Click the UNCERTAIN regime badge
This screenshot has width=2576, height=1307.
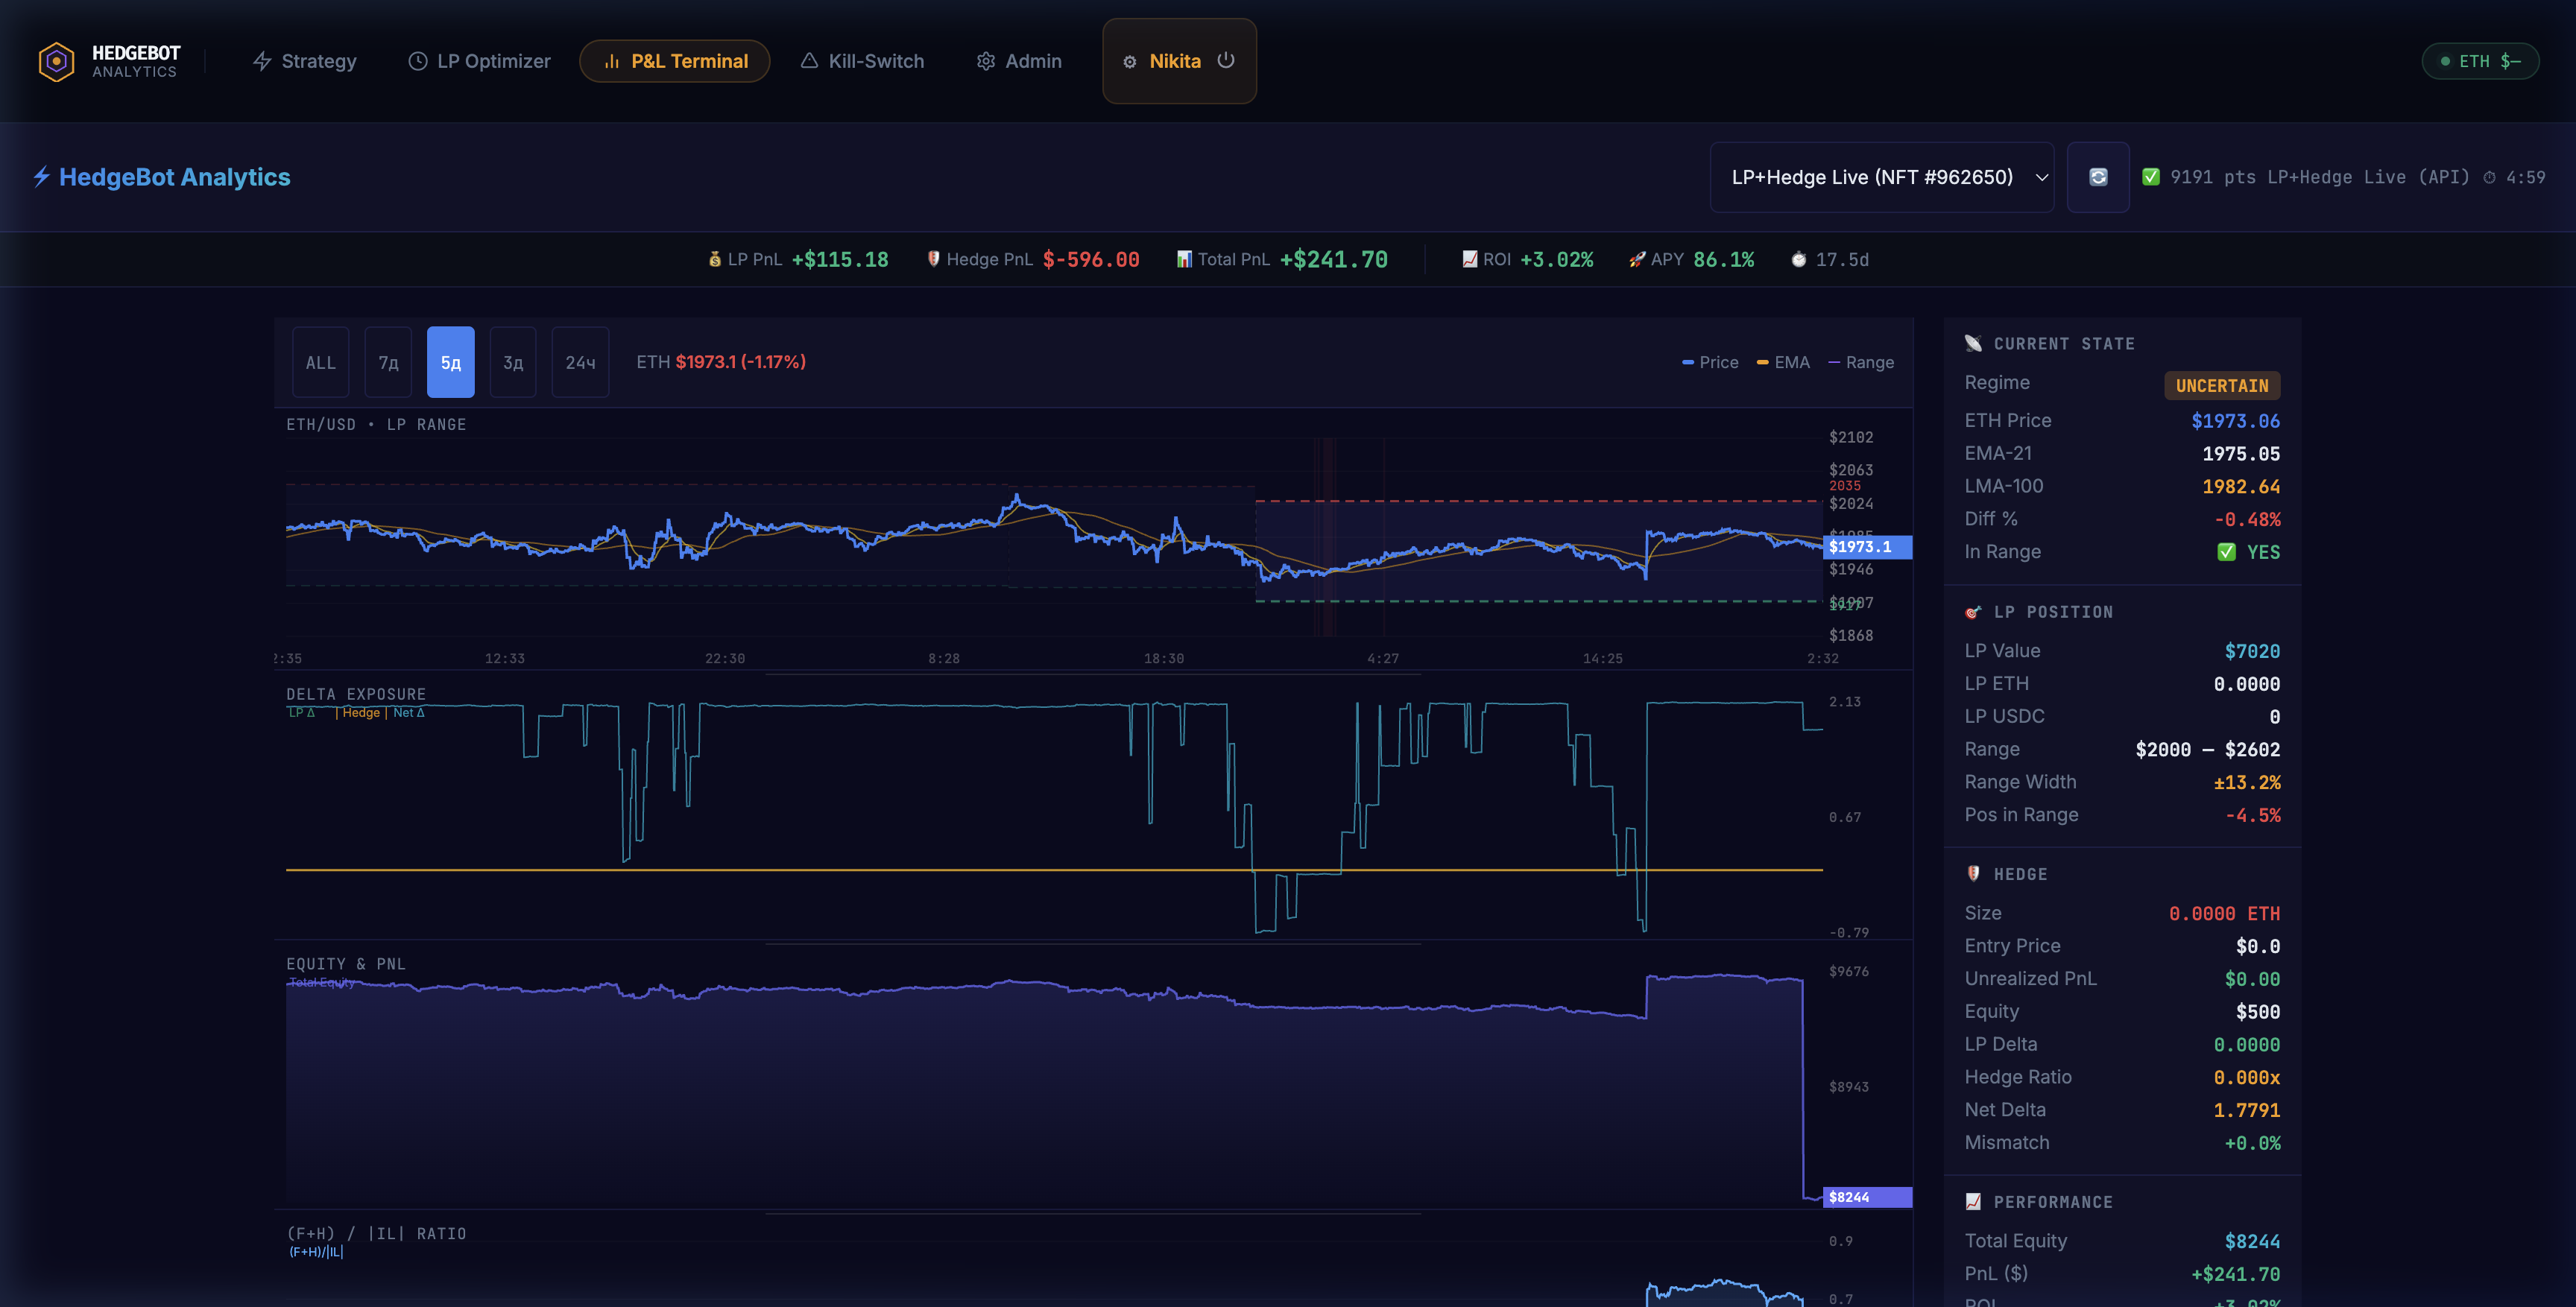tap(2222, 386)
